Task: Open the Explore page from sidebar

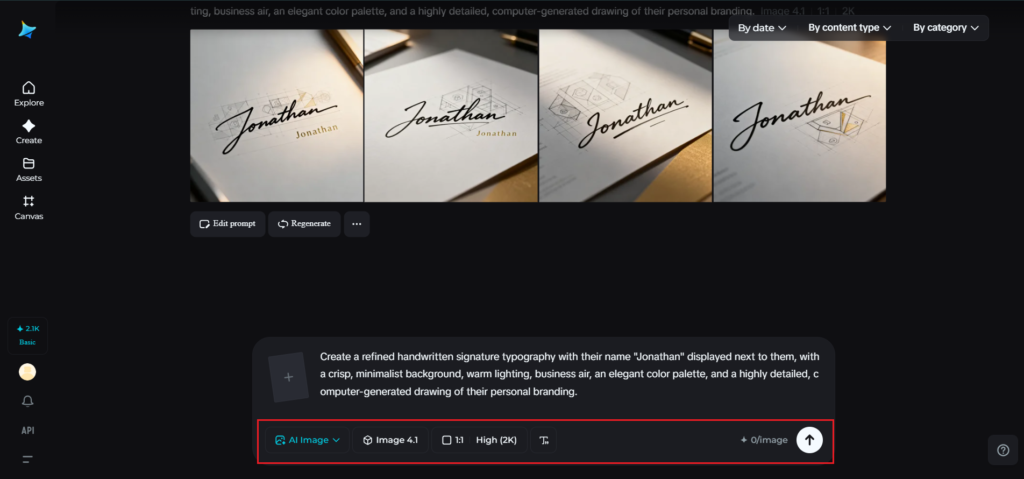Action: point(28,93)
